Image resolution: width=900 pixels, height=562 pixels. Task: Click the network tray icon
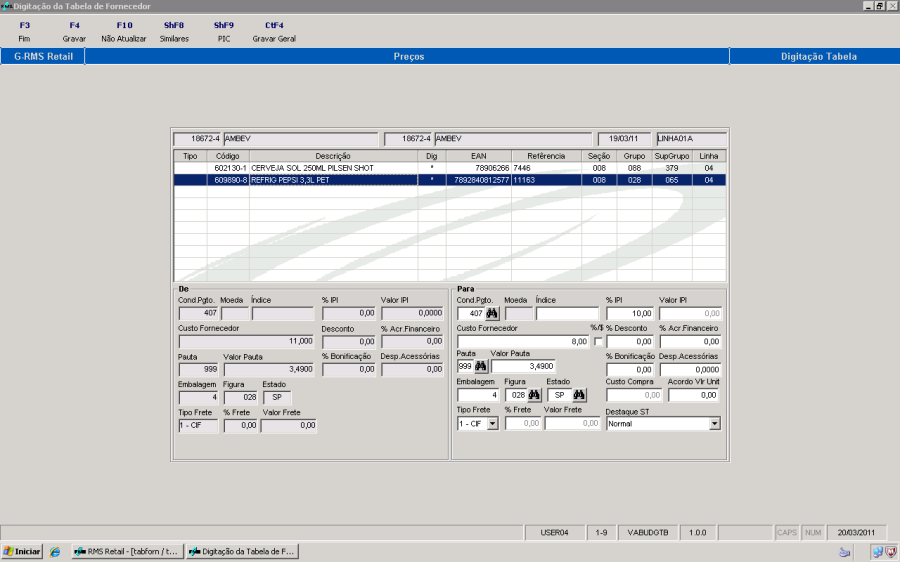pyautogui.click(x=878, y=552)
